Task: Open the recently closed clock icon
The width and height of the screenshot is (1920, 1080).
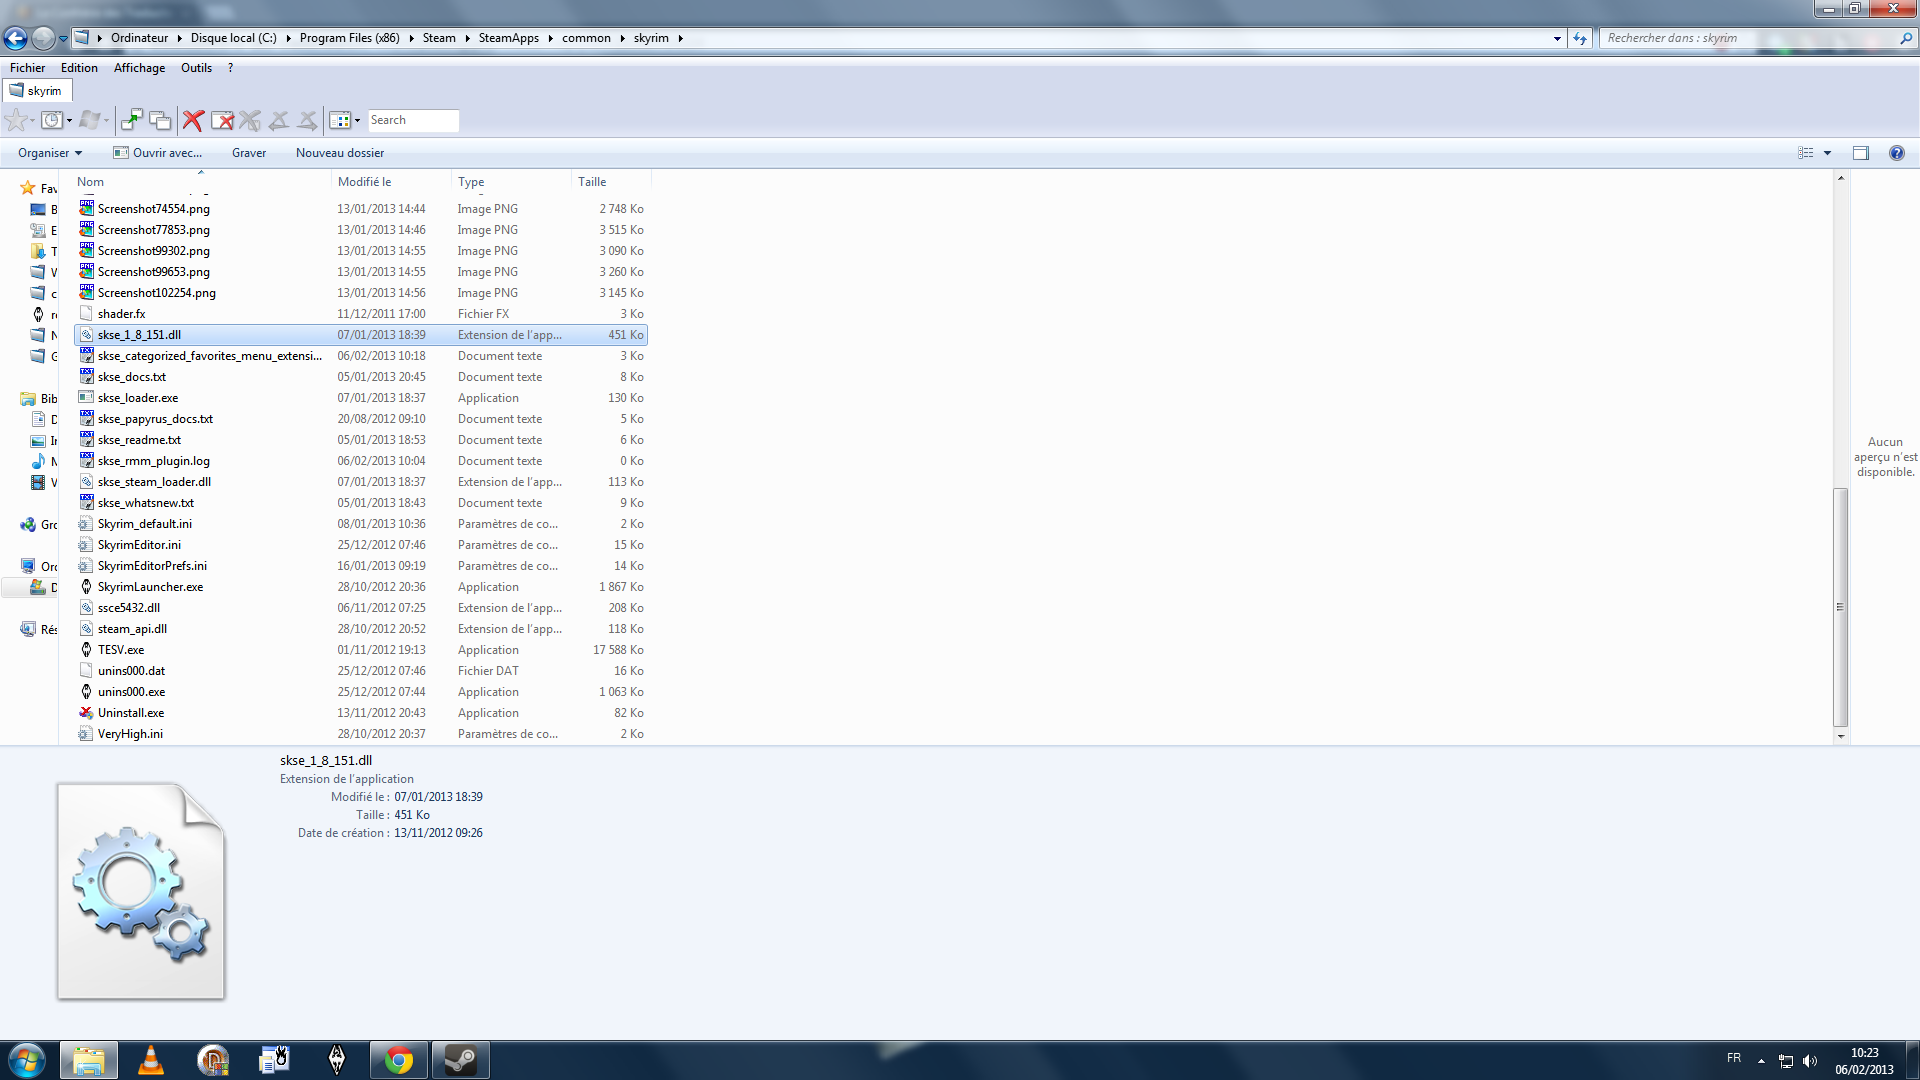Action: coord(52,120)
